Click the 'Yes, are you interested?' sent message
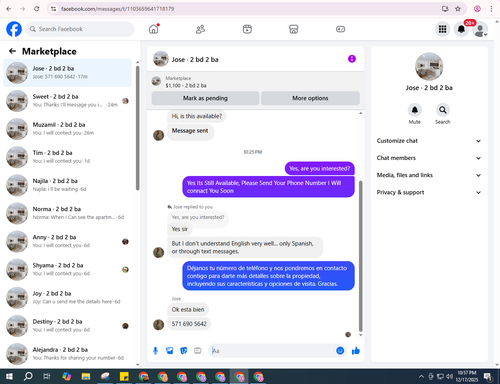 [x=320, y=168]
